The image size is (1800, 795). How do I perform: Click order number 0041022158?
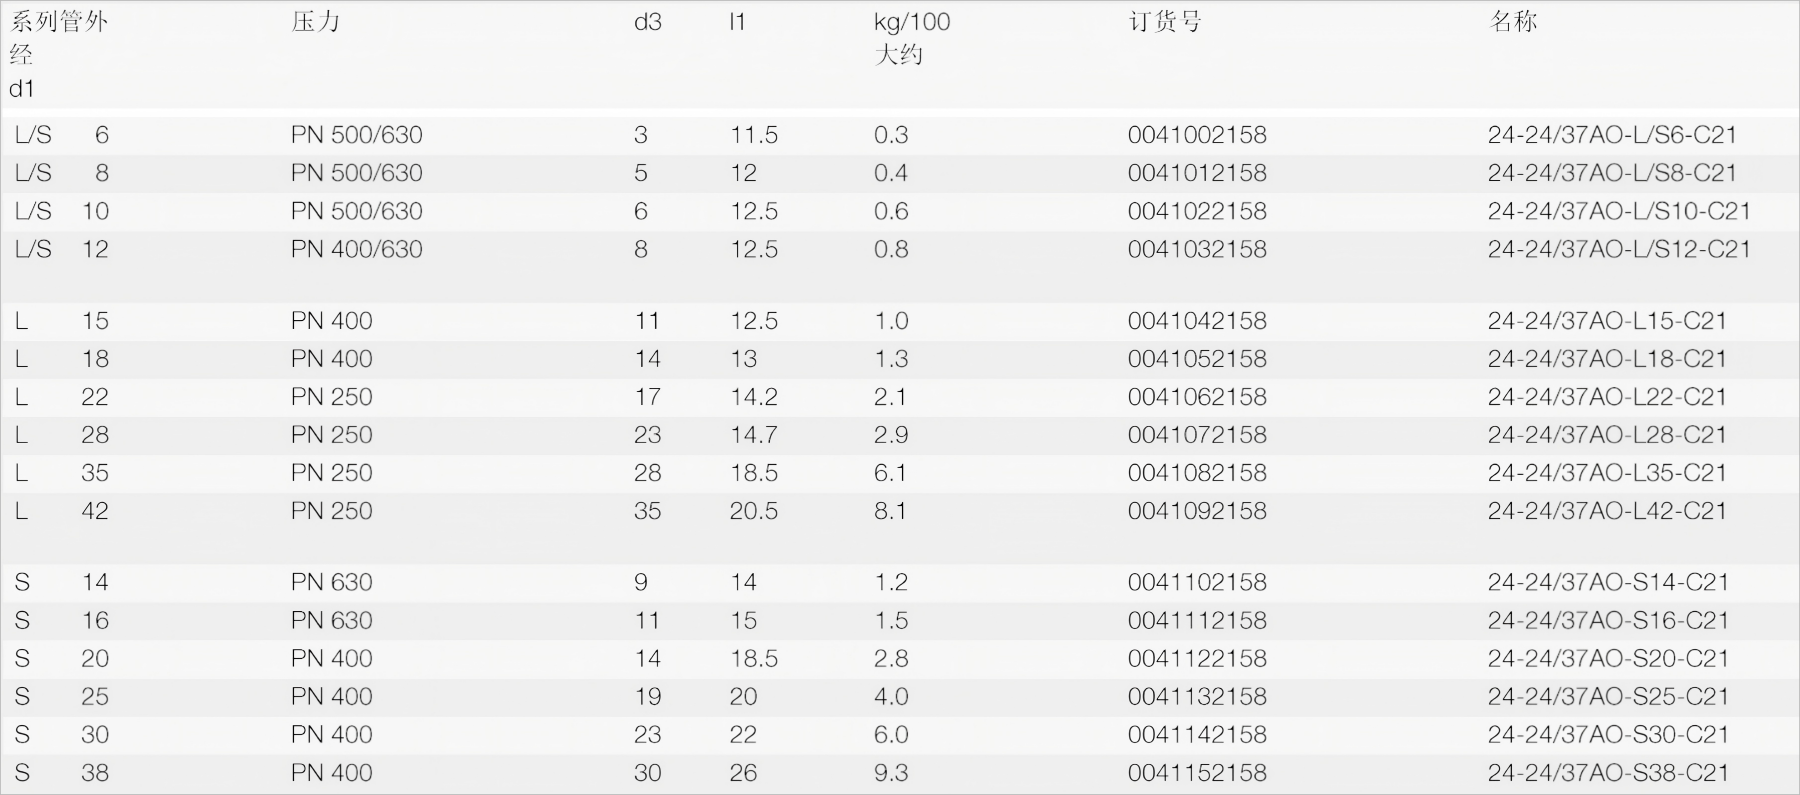(1197, 211)
